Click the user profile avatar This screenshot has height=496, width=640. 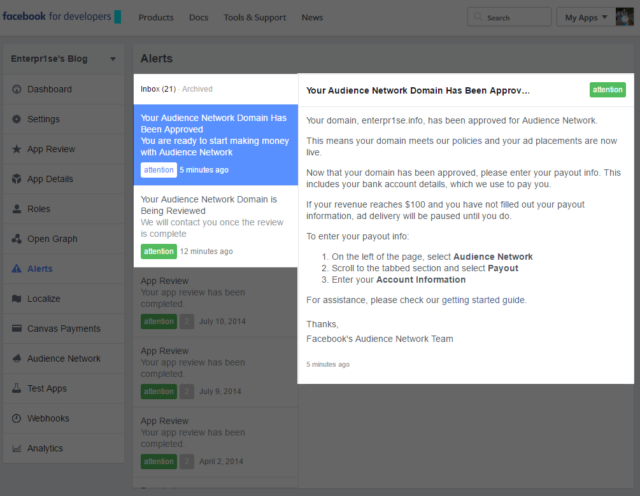tap(624, 17)
